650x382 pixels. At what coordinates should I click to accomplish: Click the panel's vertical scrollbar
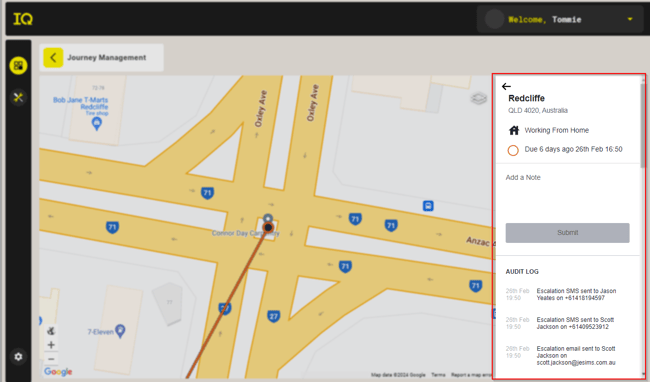643,124
